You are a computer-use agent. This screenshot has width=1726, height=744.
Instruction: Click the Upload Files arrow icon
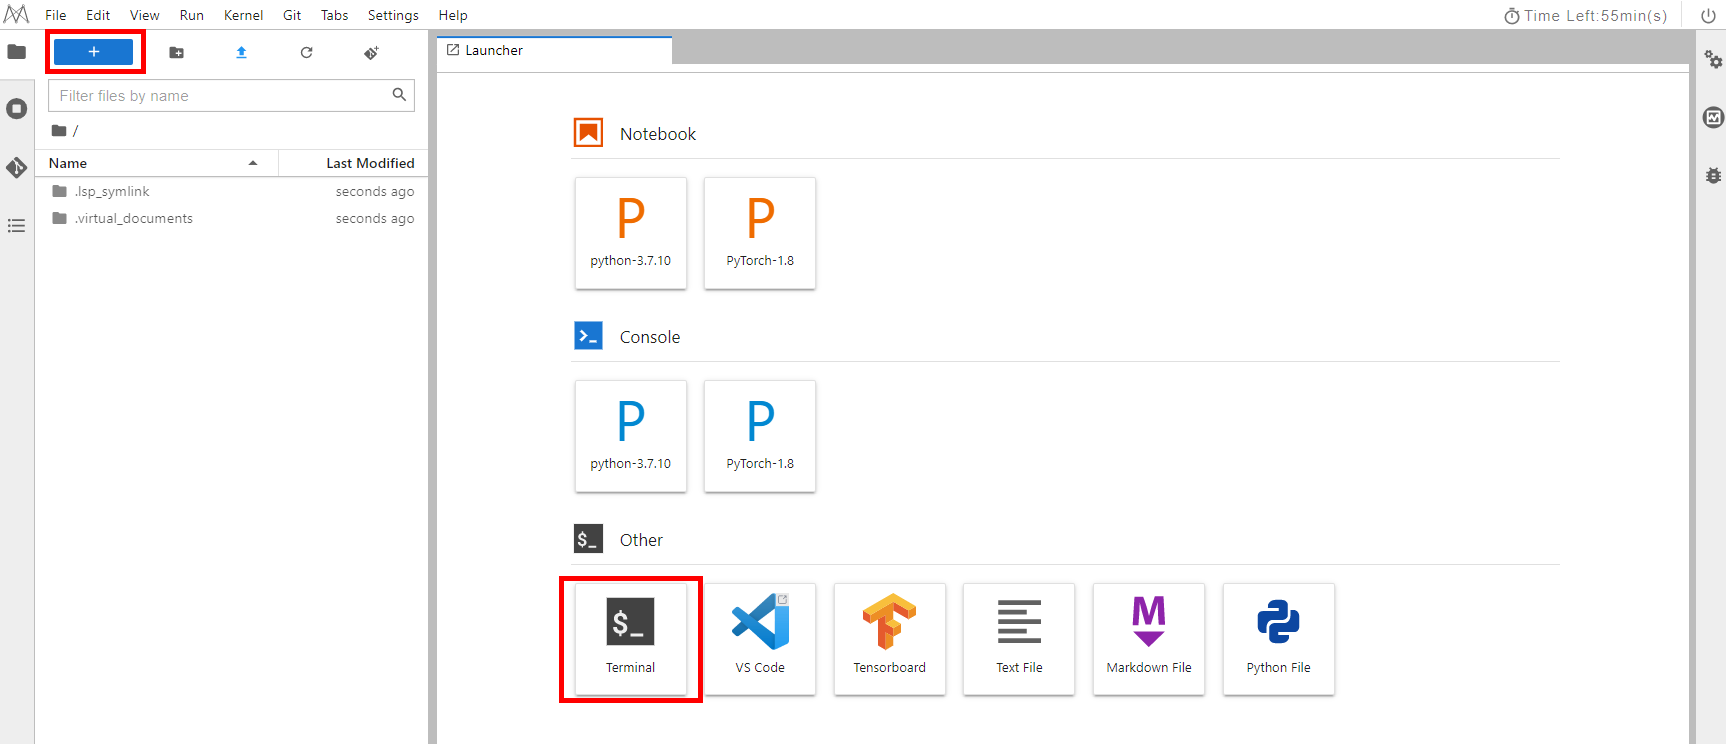(x=241, y=53)
